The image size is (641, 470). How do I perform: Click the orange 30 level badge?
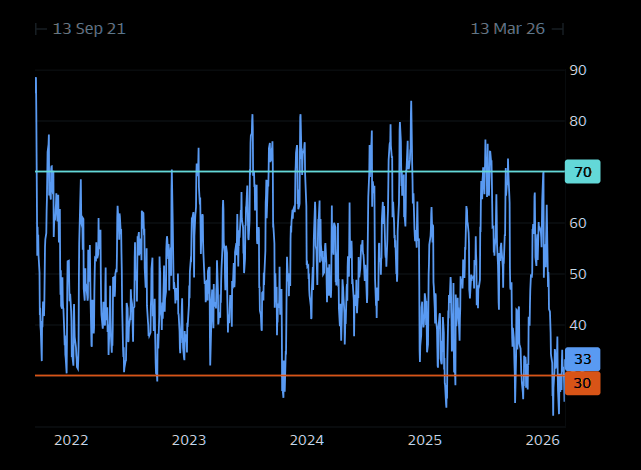[582, 383]
